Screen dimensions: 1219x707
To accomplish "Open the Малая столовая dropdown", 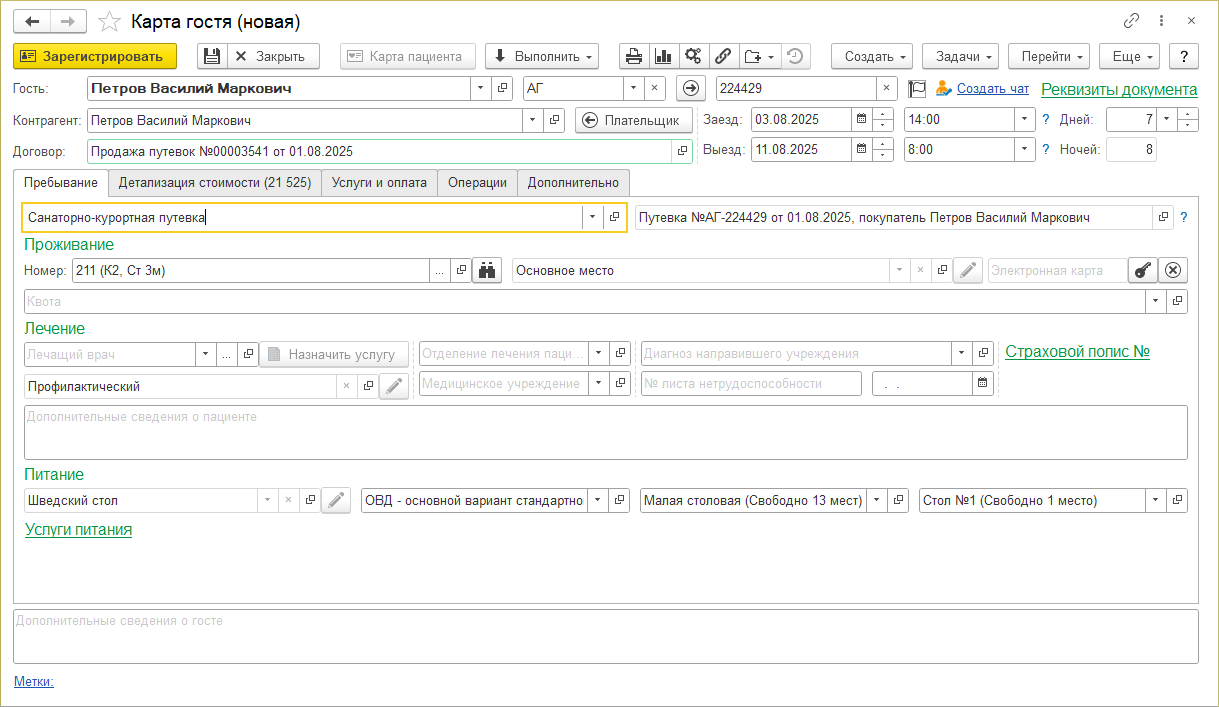I will pos(876,501).
